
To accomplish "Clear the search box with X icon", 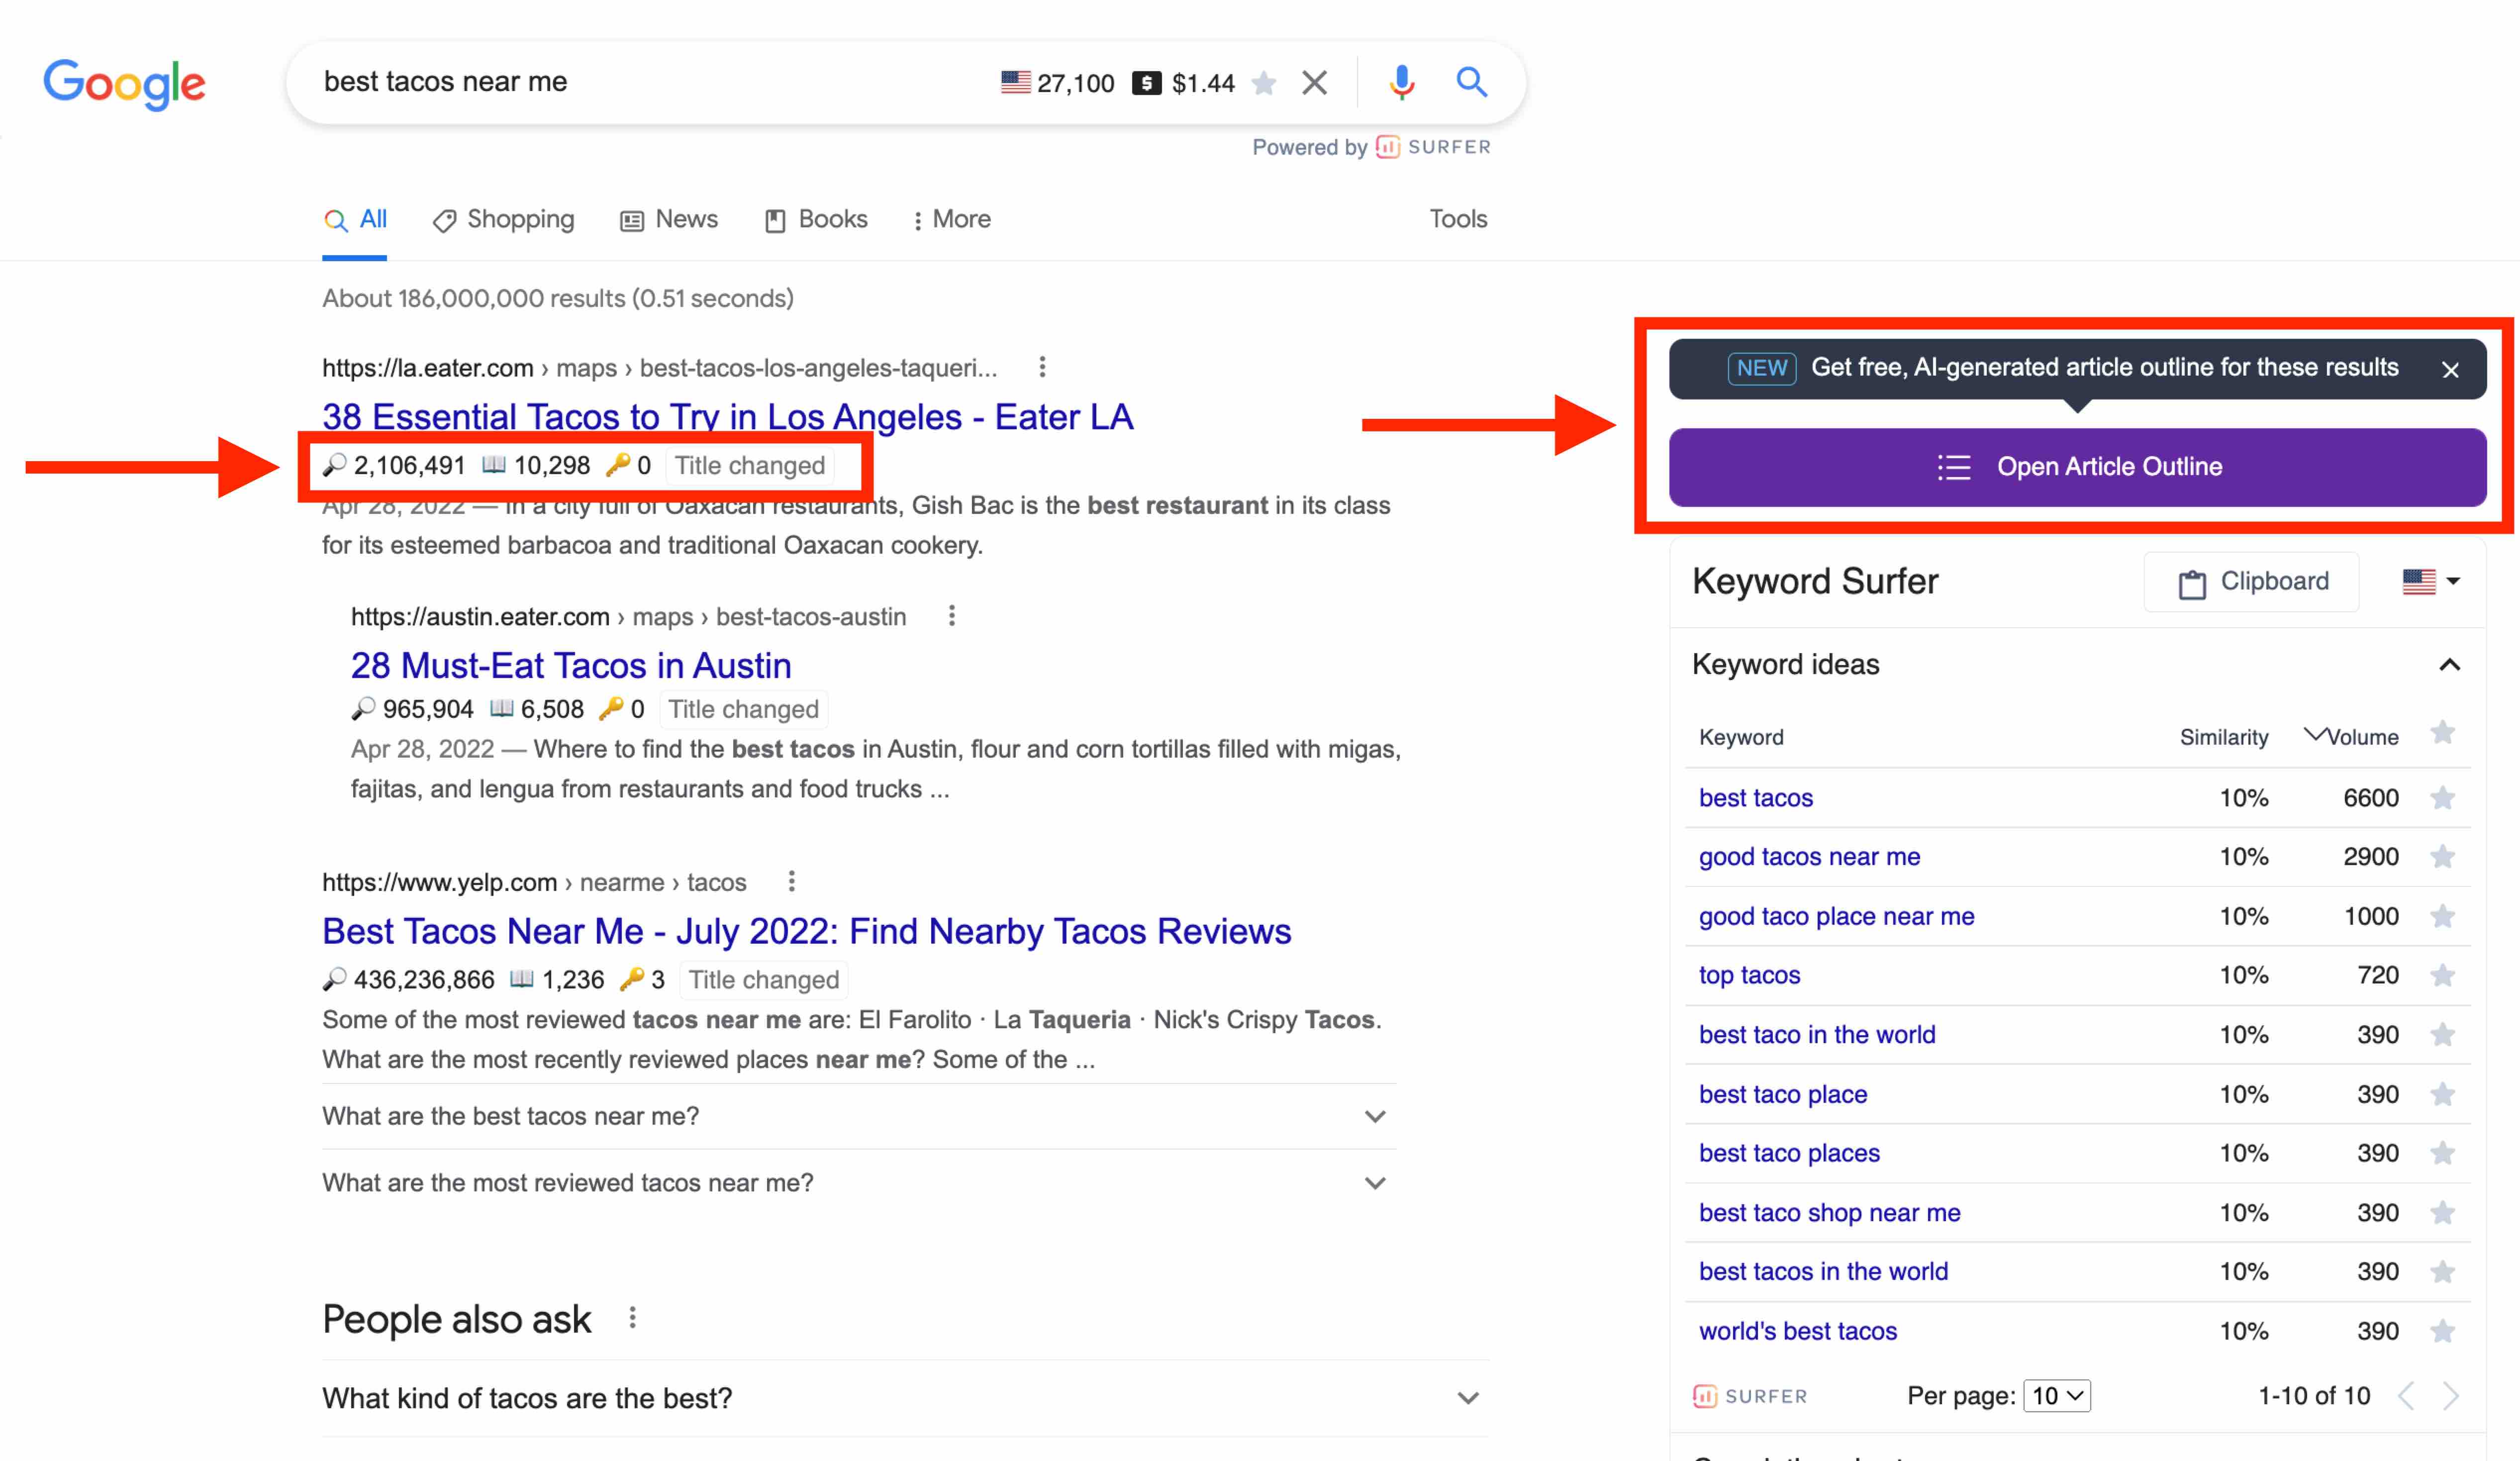I will [1315, 82].
